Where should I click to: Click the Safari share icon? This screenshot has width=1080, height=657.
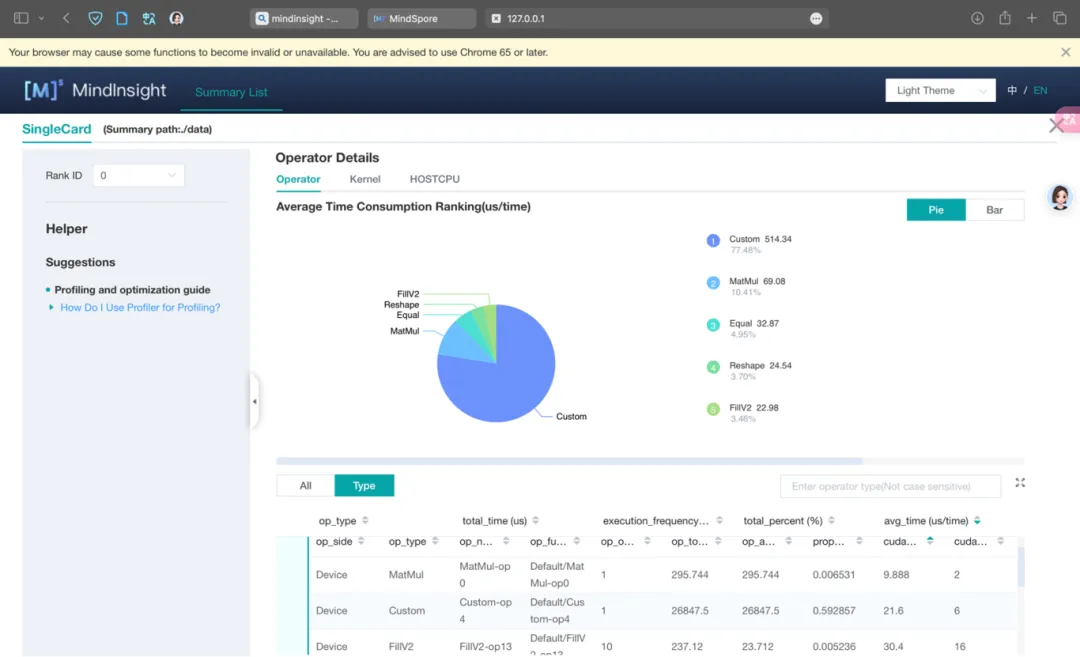click(x=1005, y=18)
